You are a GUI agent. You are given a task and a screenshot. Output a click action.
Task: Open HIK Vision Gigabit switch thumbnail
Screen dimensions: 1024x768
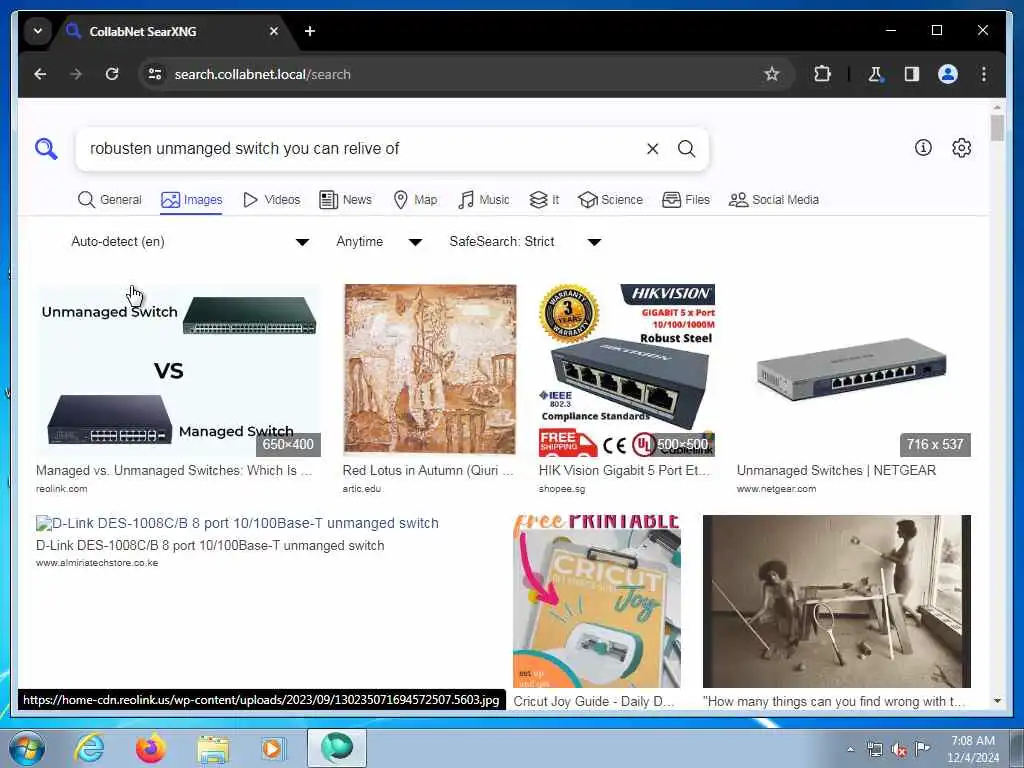[626, 370]
